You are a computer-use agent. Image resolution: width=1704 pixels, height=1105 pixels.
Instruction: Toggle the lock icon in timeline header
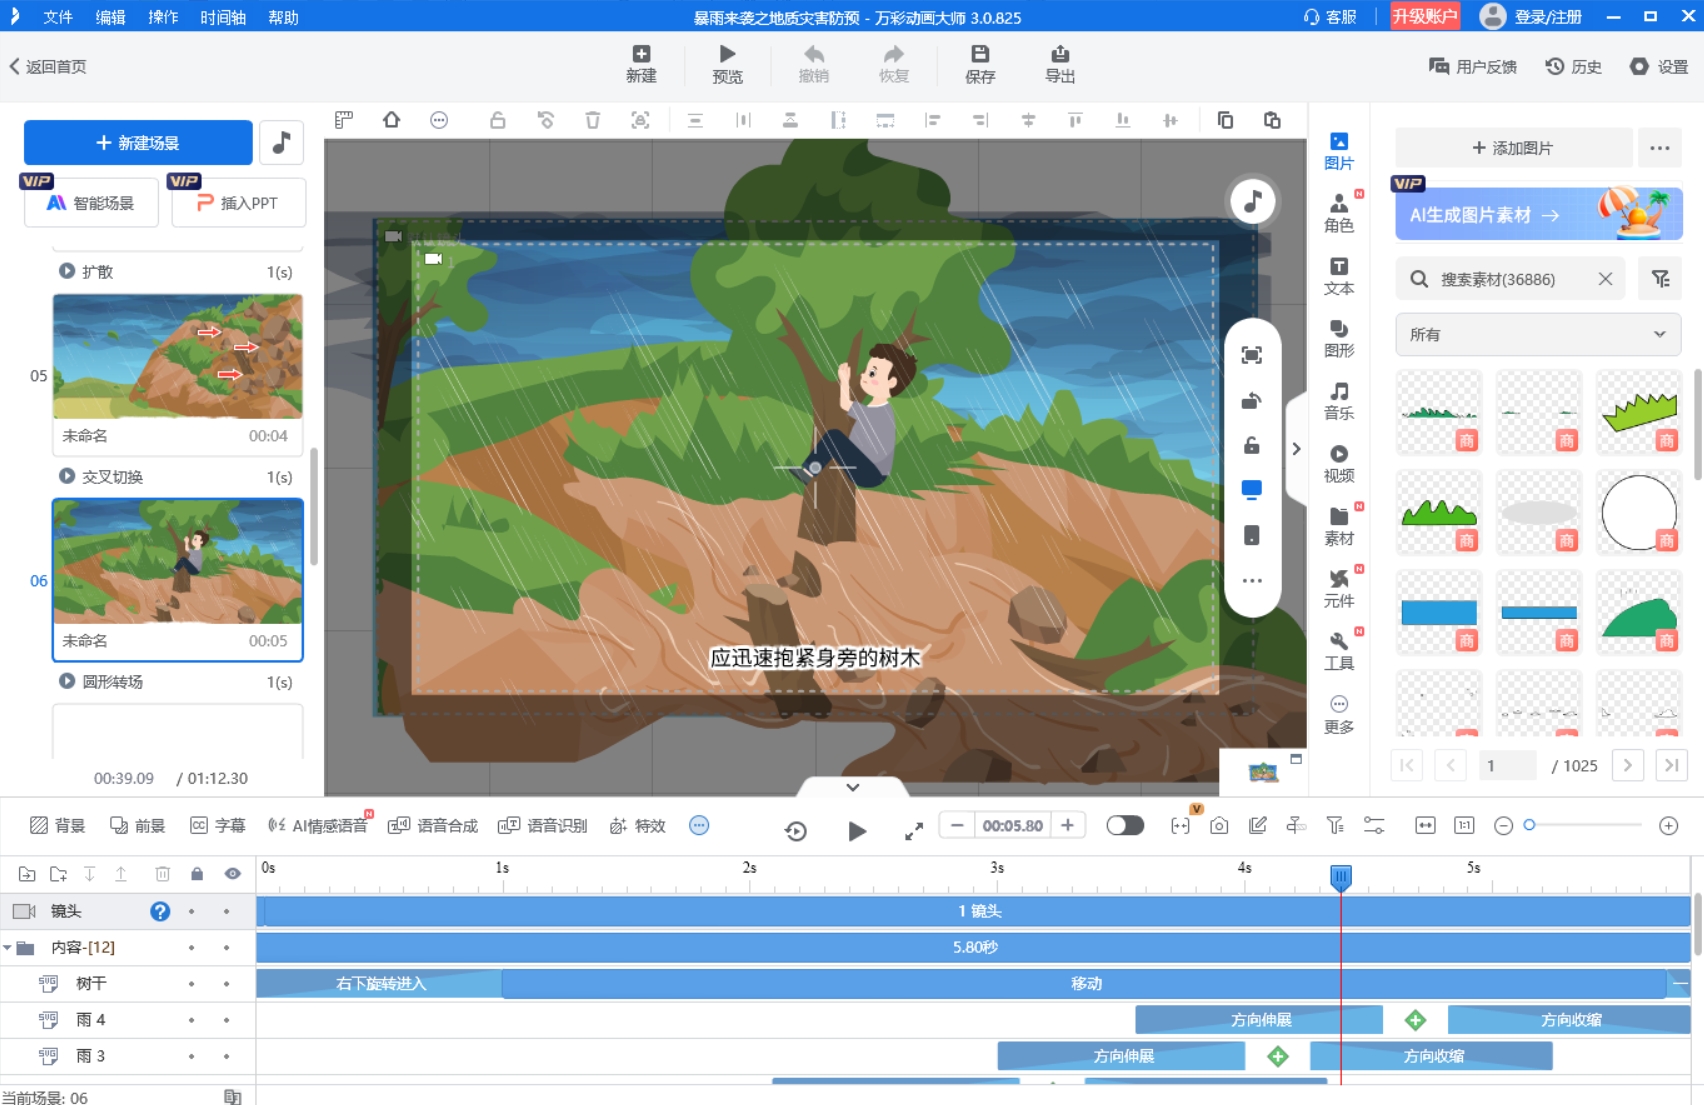(x=197, y=874)
